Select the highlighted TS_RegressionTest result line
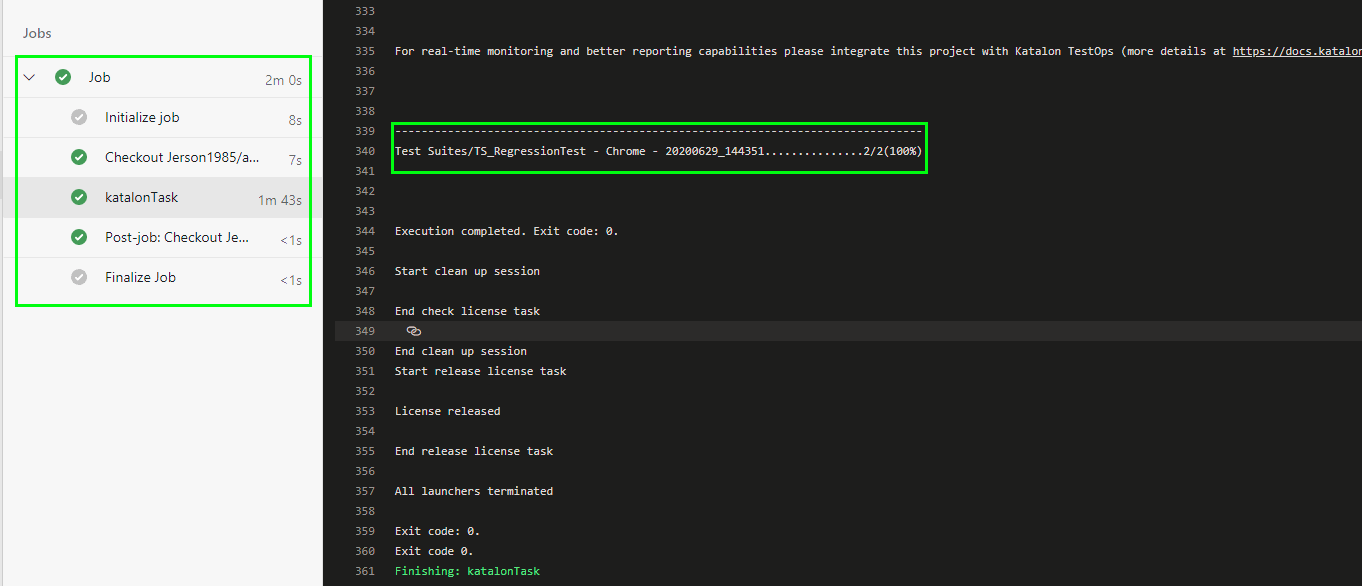Screen dimensions: 1362x586 click(x=657, y=150)
